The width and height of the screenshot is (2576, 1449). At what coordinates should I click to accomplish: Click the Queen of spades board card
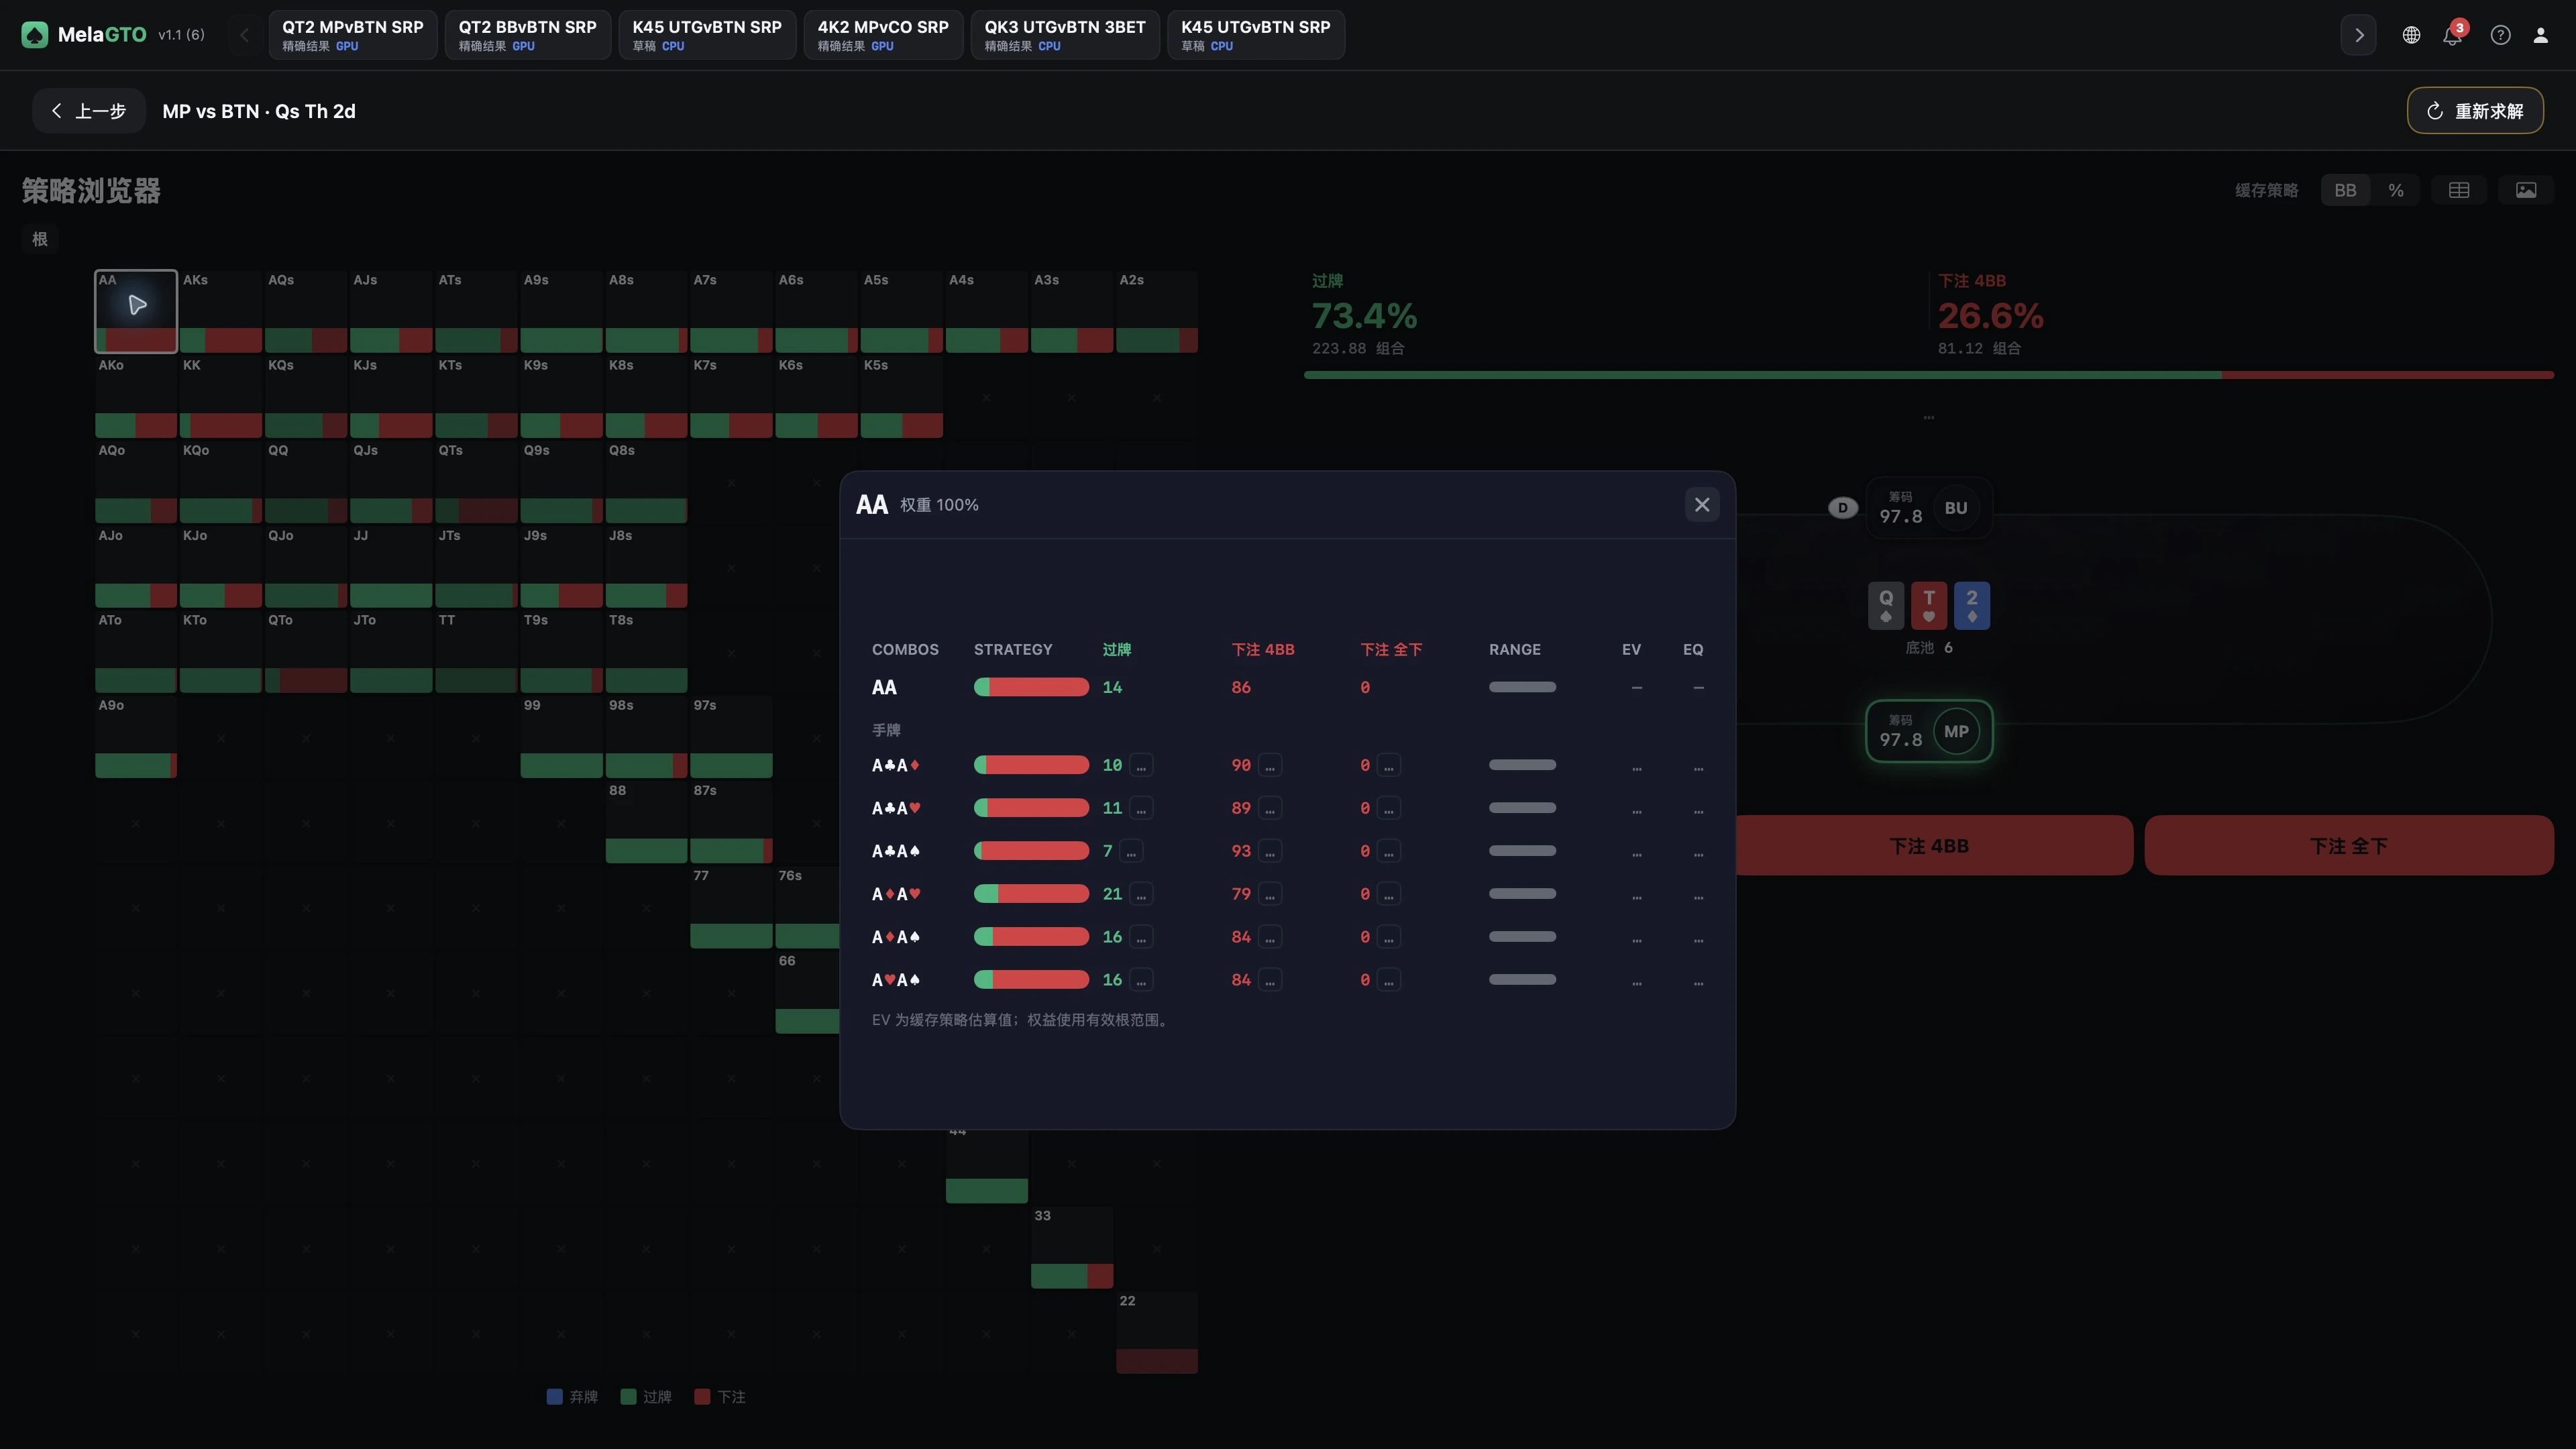[1886, 605]
